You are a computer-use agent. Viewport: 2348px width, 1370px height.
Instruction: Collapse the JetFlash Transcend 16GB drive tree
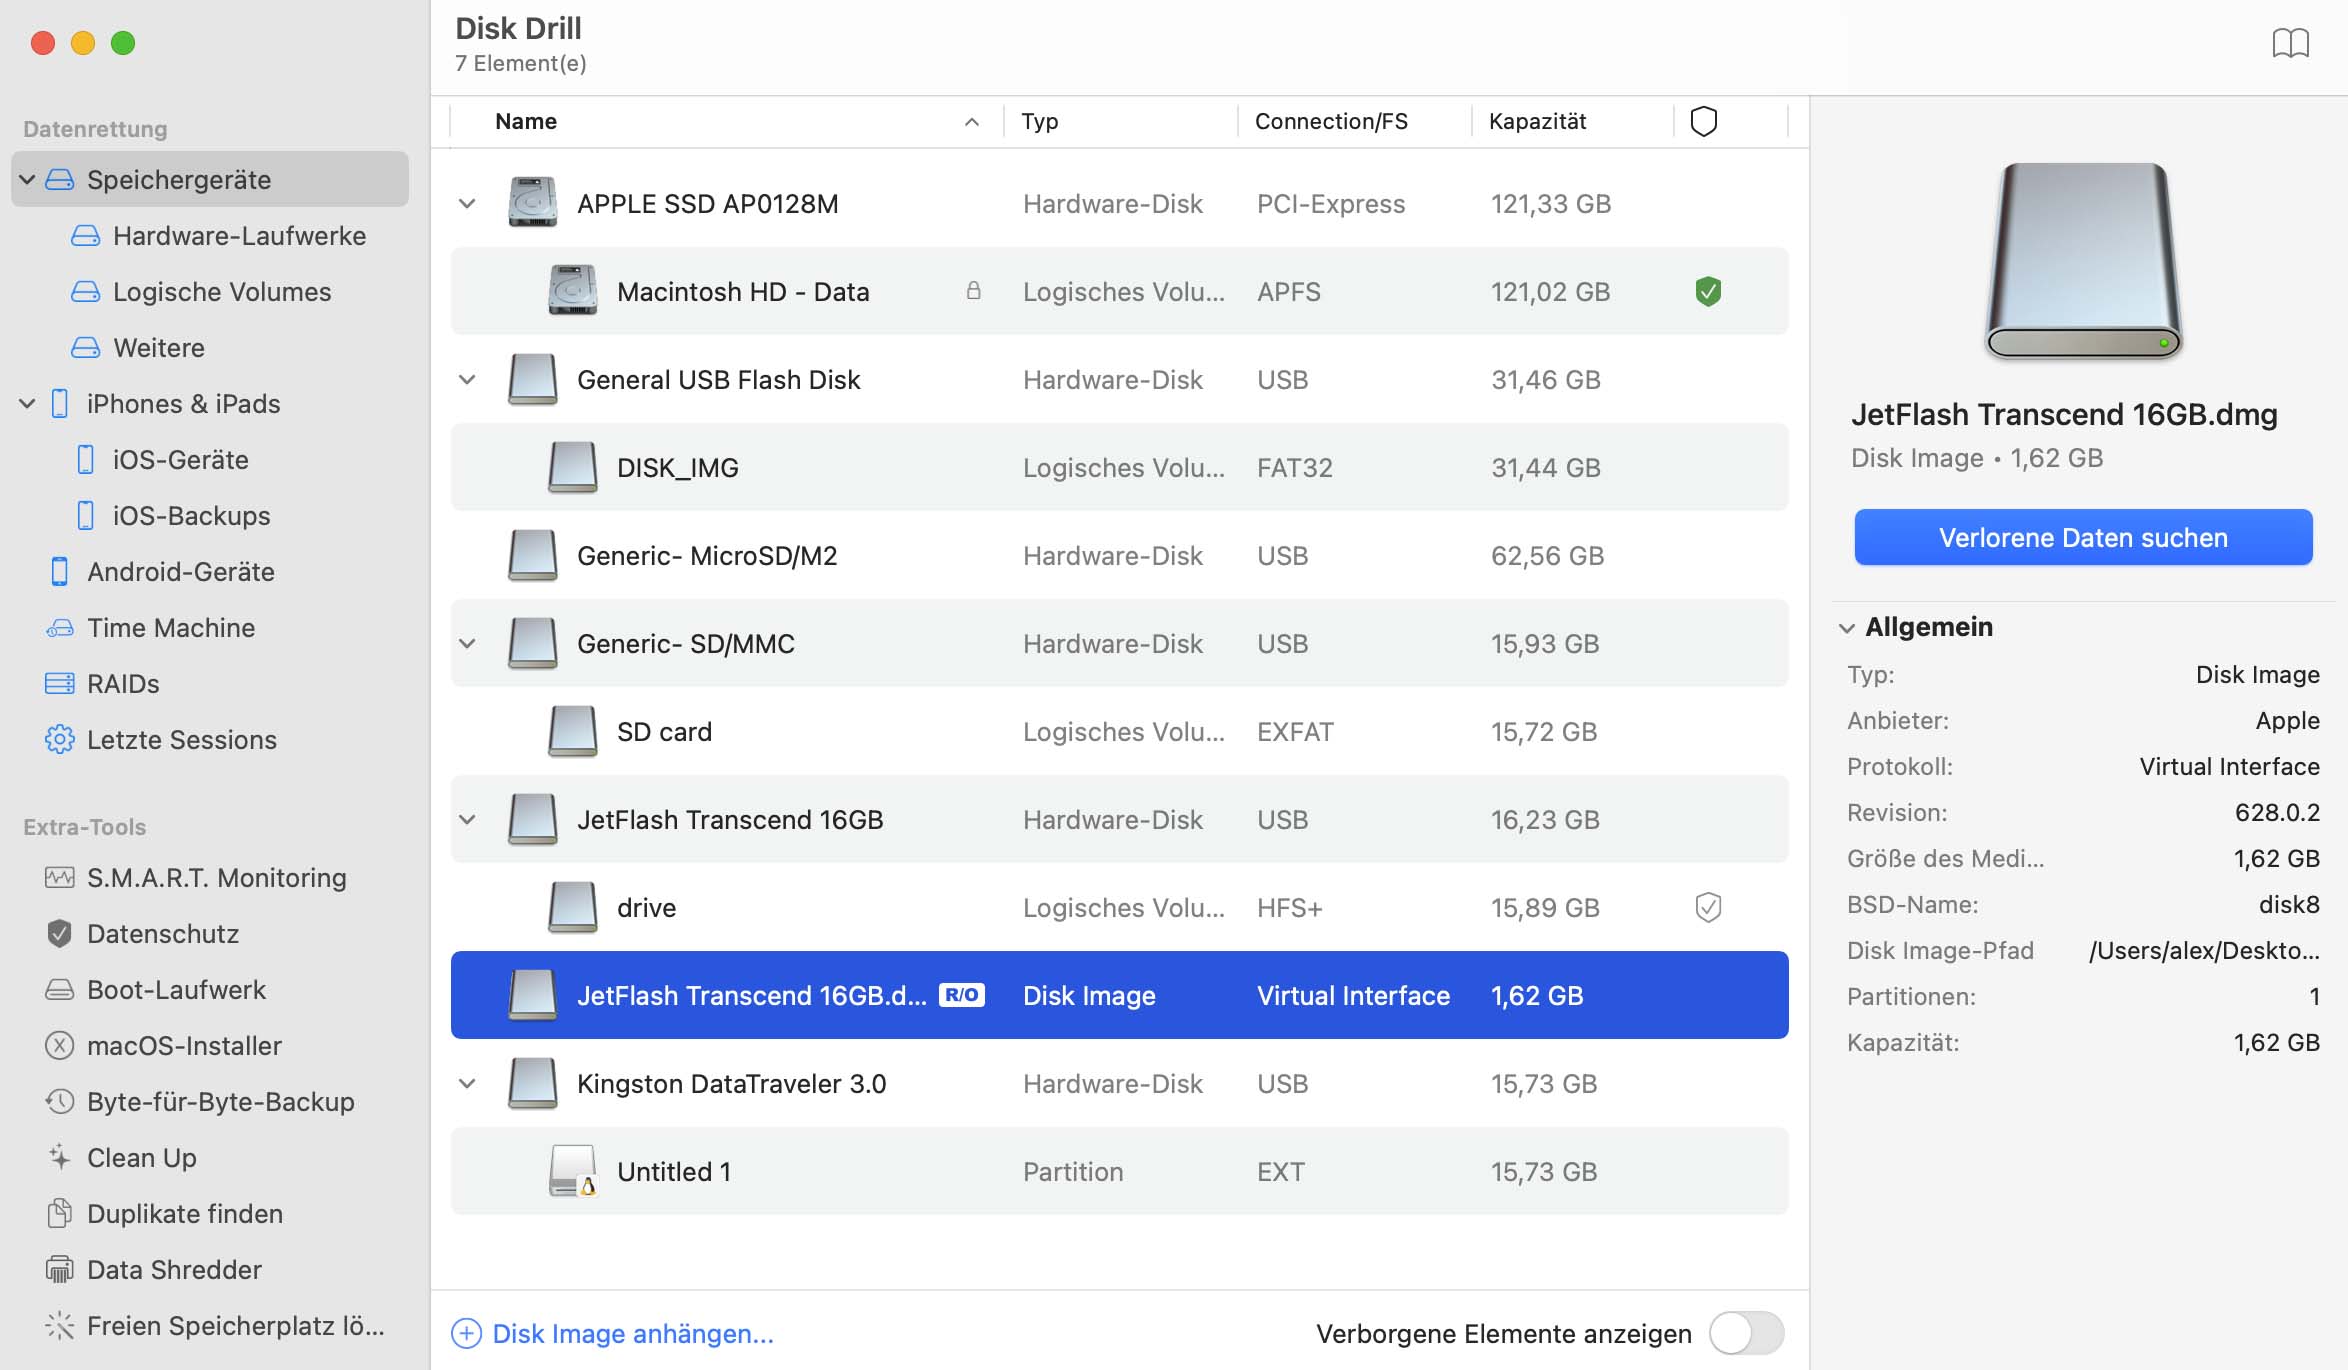pos(470,819)
